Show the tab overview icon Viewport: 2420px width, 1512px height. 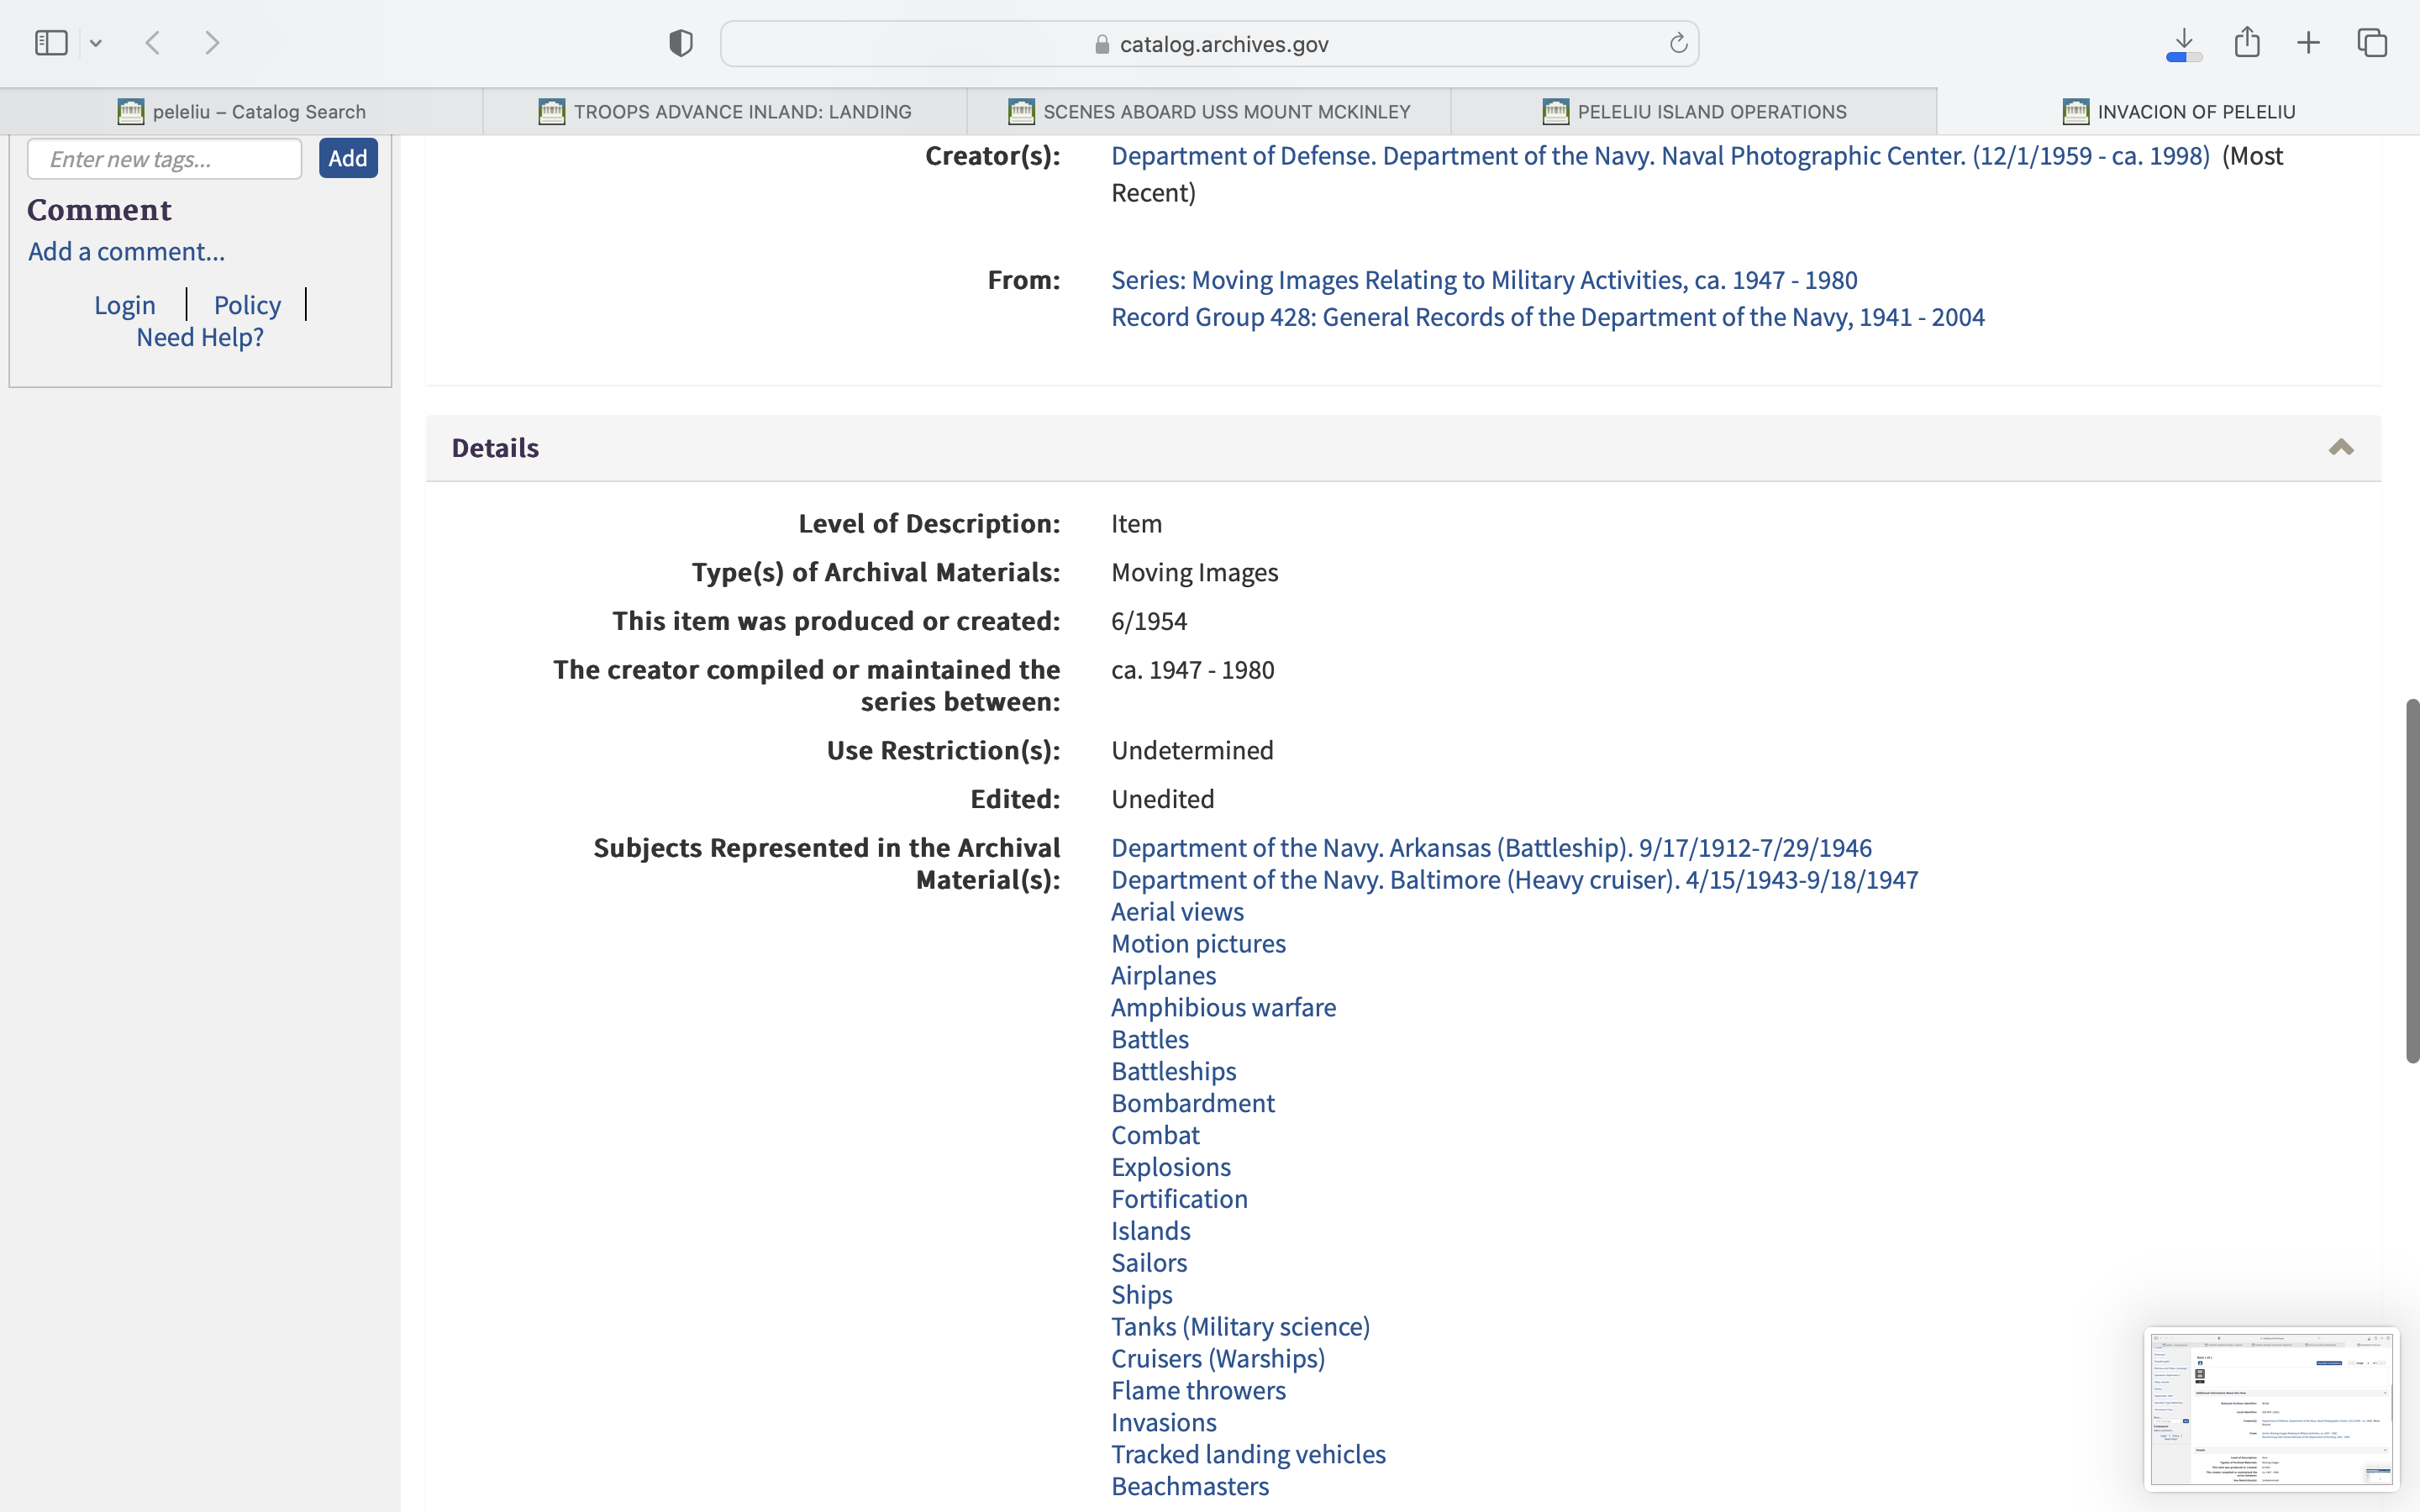[x=2372, y=43]
